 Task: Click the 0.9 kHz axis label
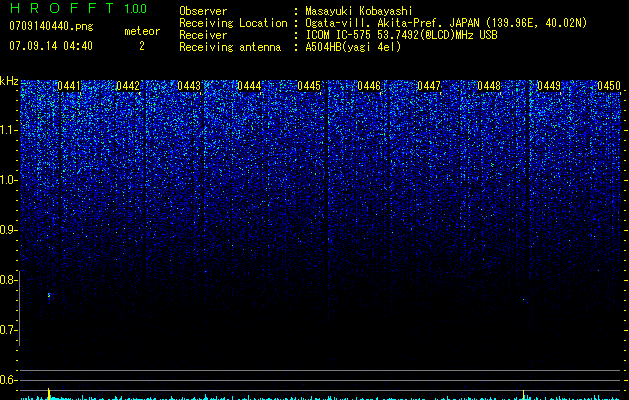coord(7,230)
